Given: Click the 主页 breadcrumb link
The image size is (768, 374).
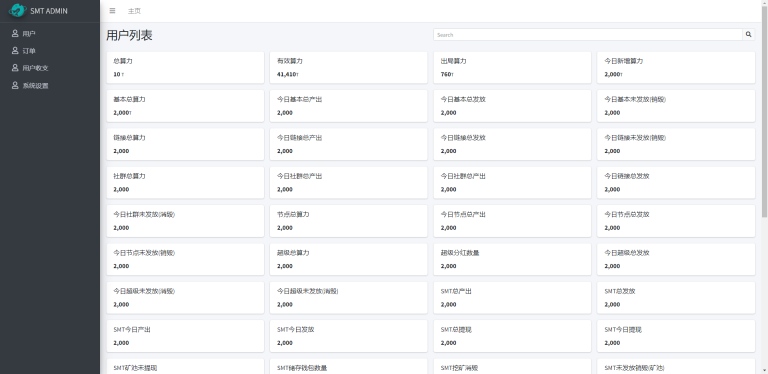Looking at the screenshot, I should click(134, 11).
